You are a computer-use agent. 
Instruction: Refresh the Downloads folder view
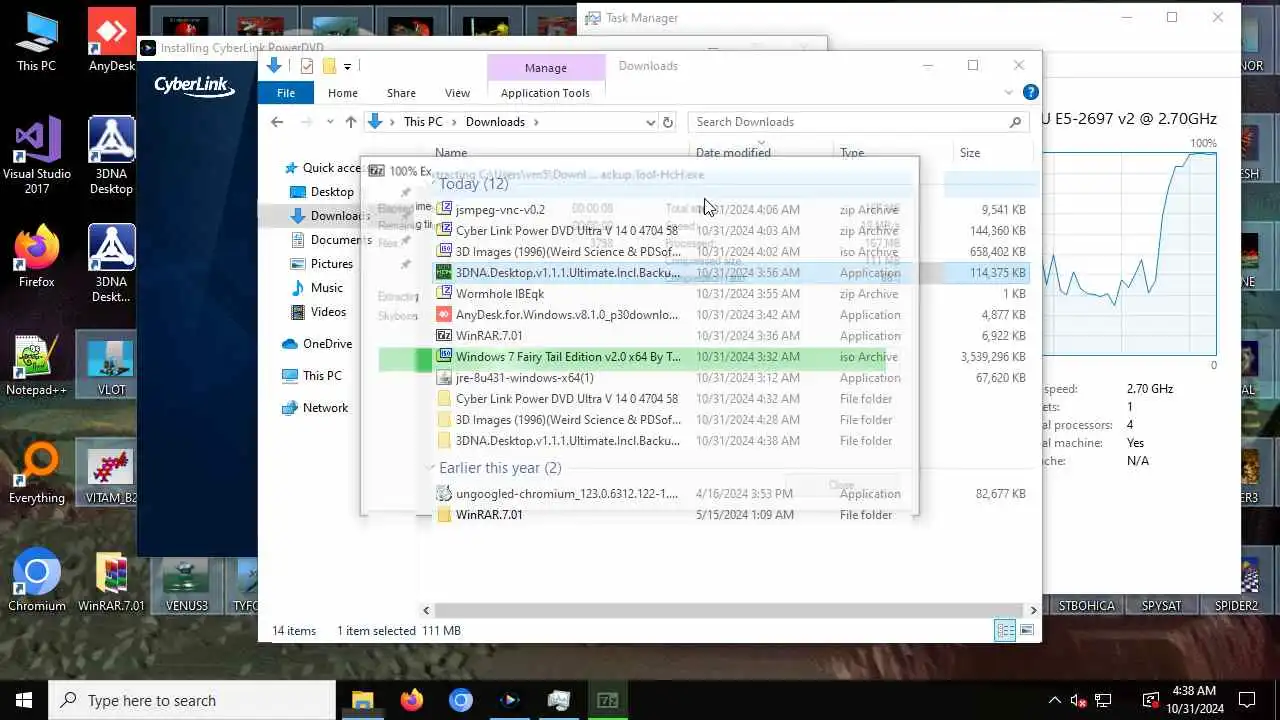pyautogui.click(x=668, y=122)
